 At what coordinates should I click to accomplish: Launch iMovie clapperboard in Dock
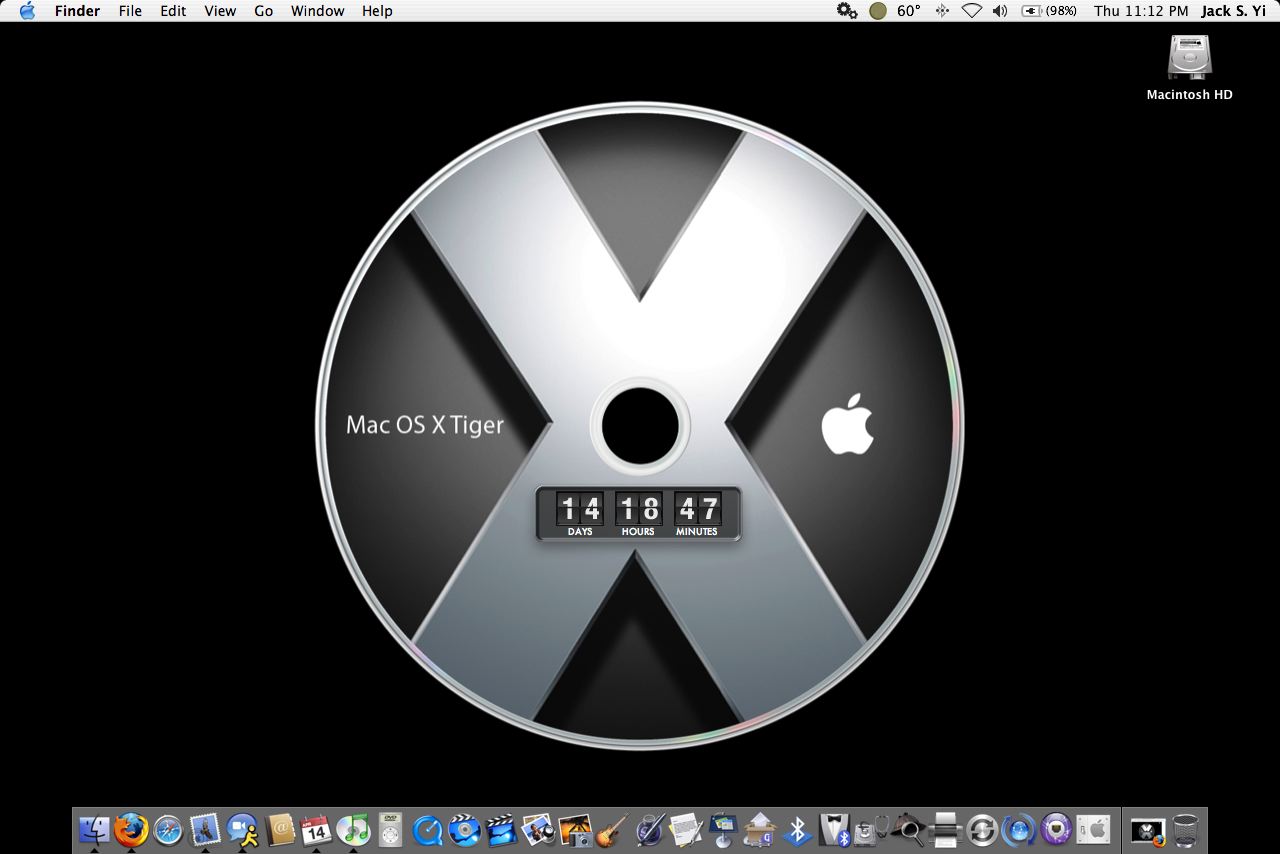pos(501,829)
